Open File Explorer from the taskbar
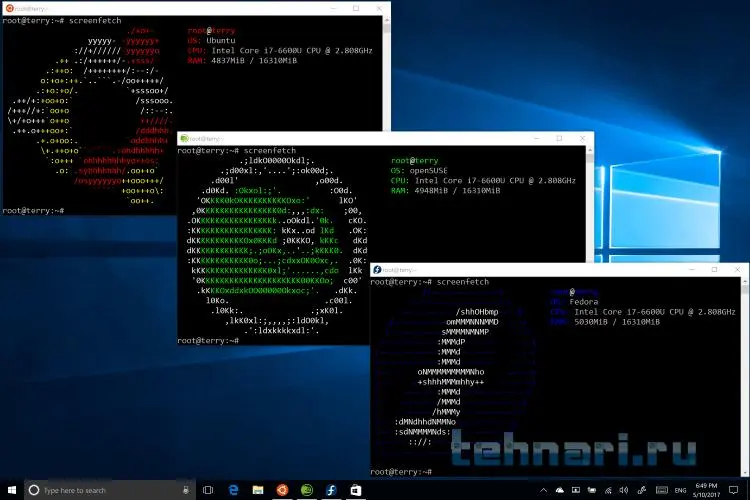The width and height of the screenshot is (750, 500). point(258,490)
